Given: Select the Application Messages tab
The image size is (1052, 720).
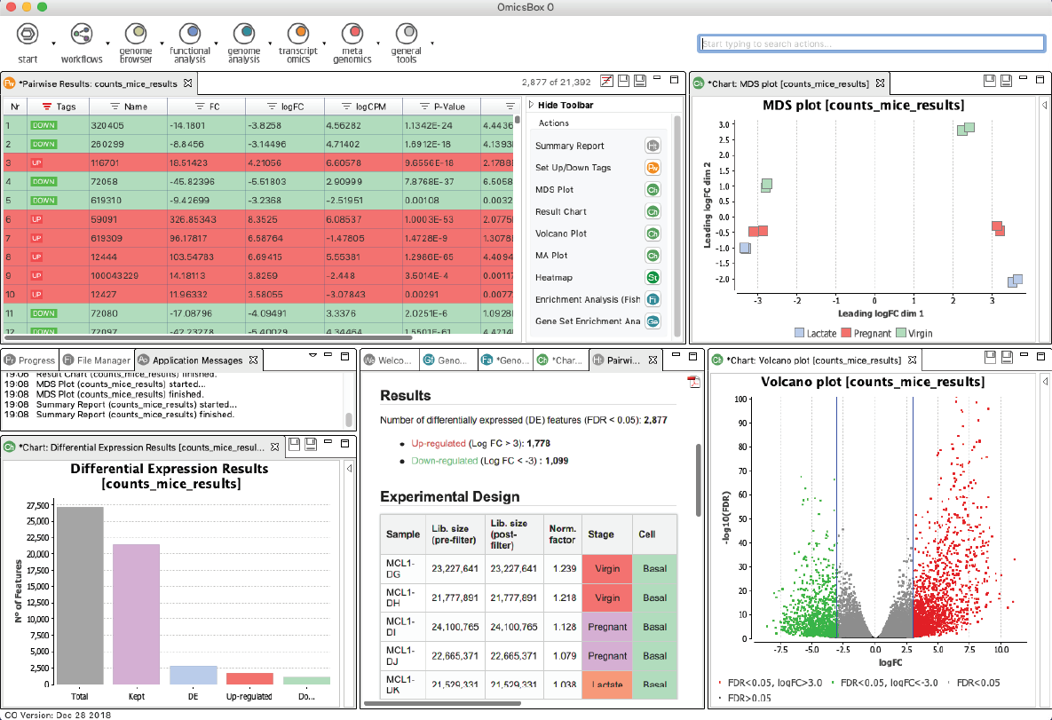Looking at the screenshot, I should coord(197,360).
